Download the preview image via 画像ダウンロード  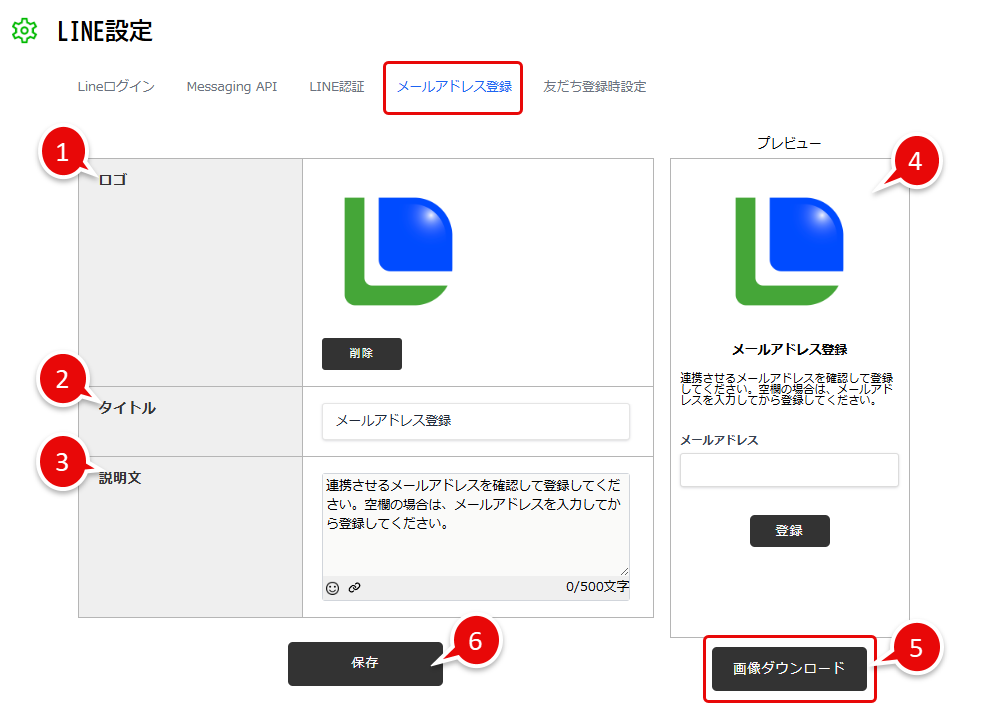[789, 668]
